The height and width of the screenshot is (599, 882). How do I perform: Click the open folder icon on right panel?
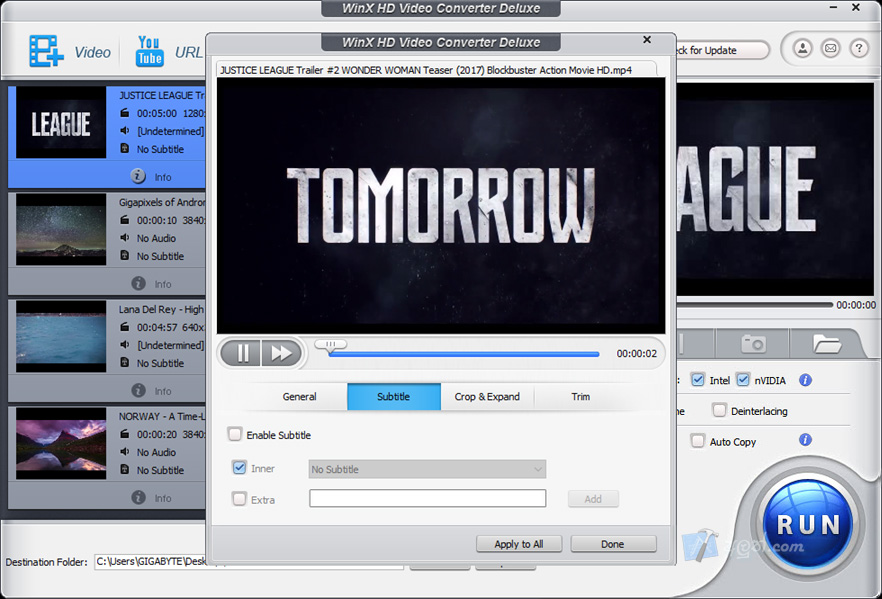click(829, 342)
